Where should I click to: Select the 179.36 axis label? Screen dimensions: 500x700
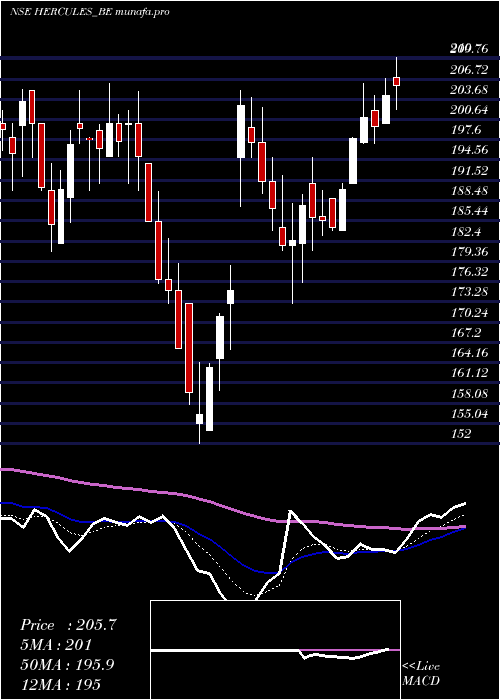pos(469,251)
